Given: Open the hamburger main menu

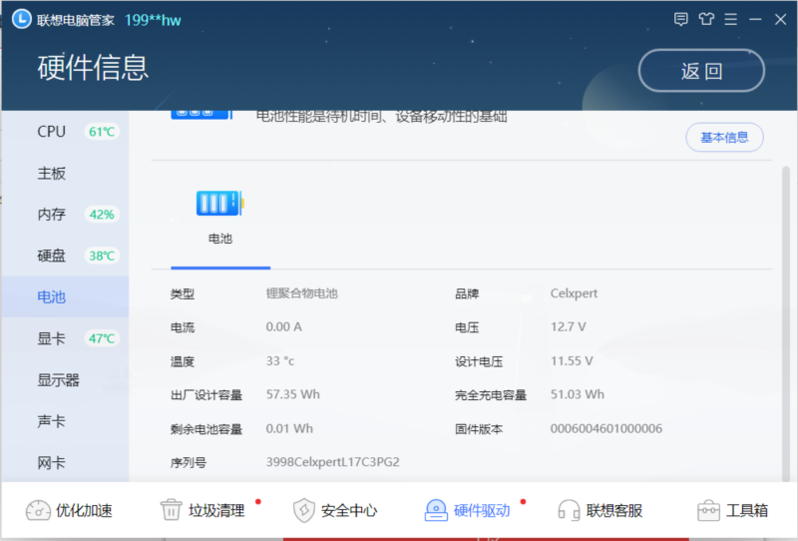Looking at the screenshot, I should (x=731, y=19).
